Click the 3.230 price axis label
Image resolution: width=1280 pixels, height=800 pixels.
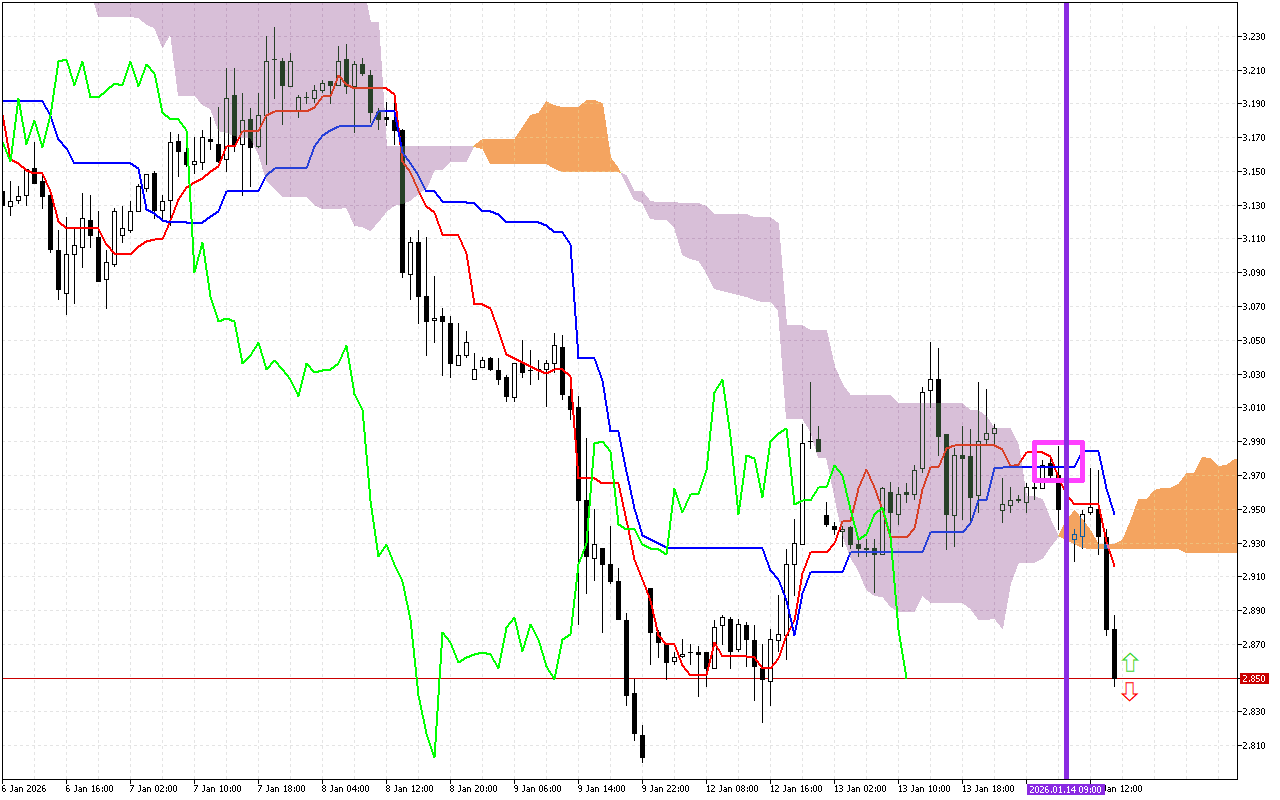[1253, 36]
